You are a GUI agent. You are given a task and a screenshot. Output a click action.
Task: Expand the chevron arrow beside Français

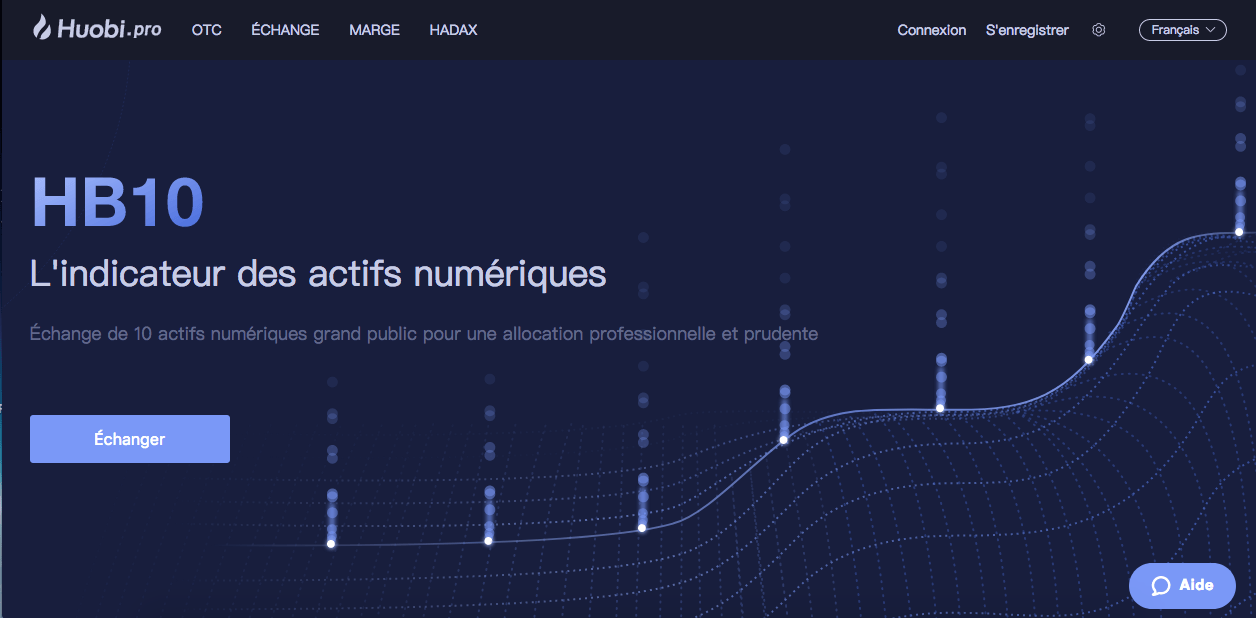(1211, 30)
